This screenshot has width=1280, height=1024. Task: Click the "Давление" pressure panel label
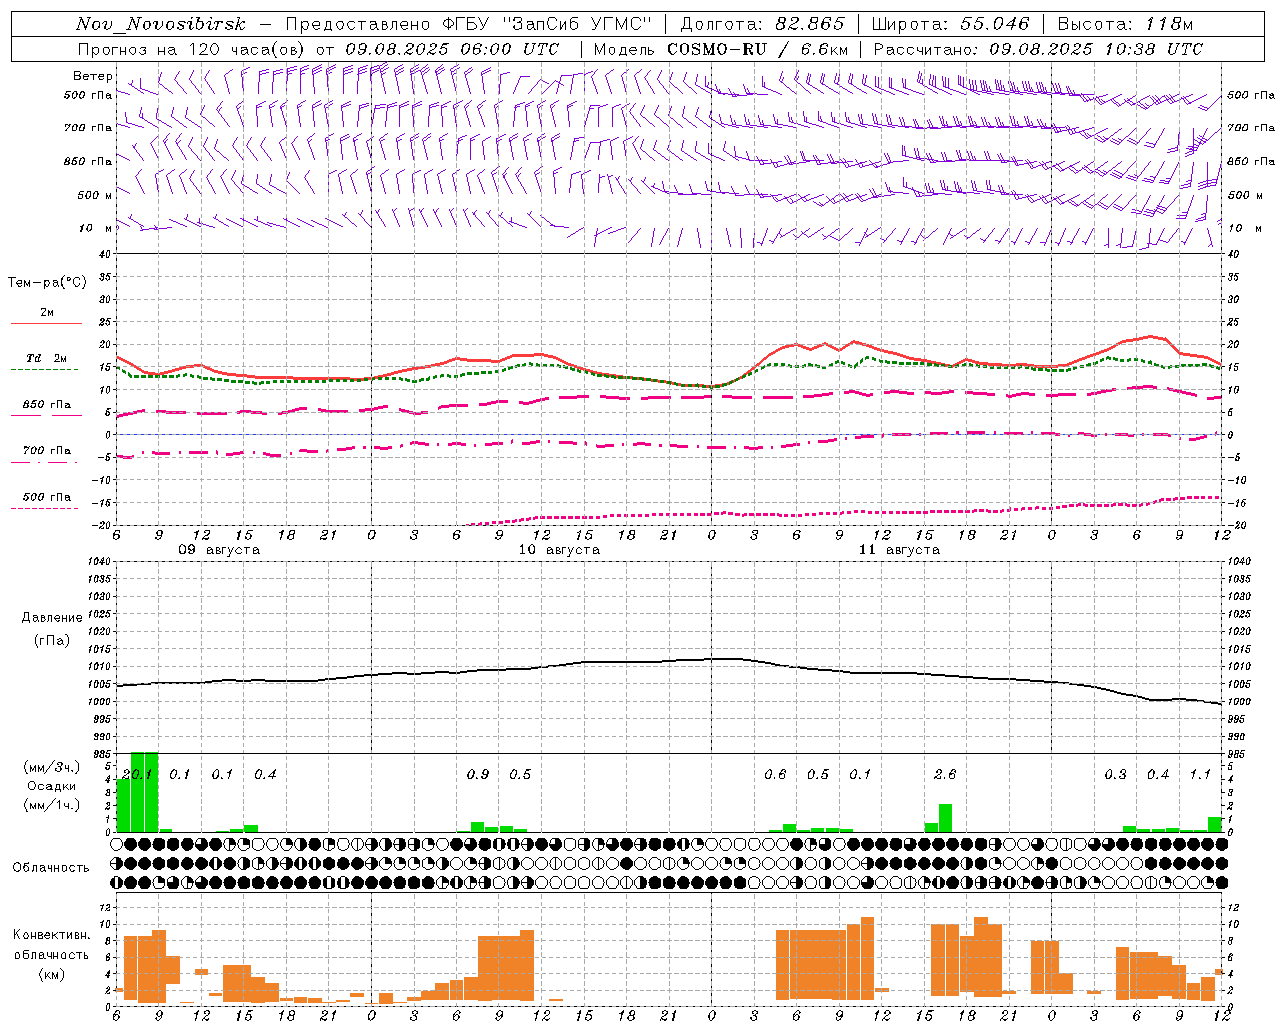[x=52, y=618]
